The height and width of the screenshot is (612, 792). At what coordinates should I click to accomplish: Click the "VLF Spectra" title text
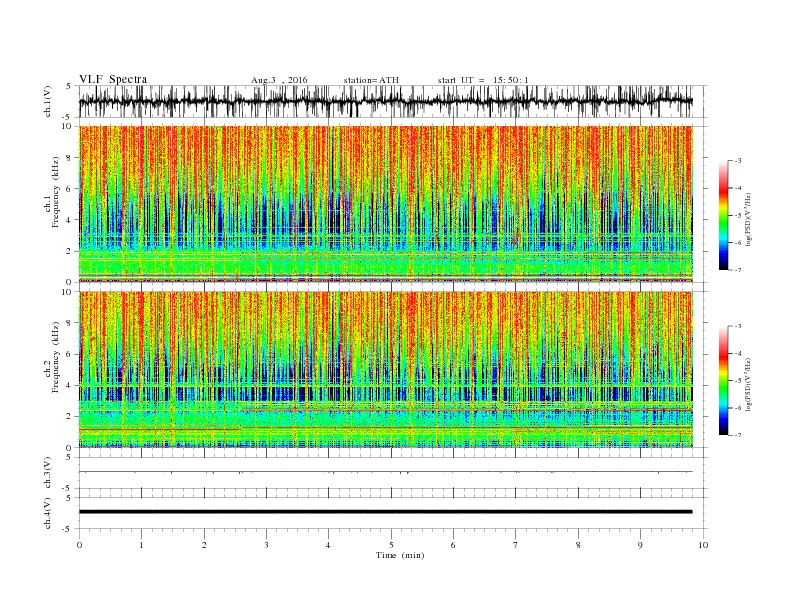[113, 79]
